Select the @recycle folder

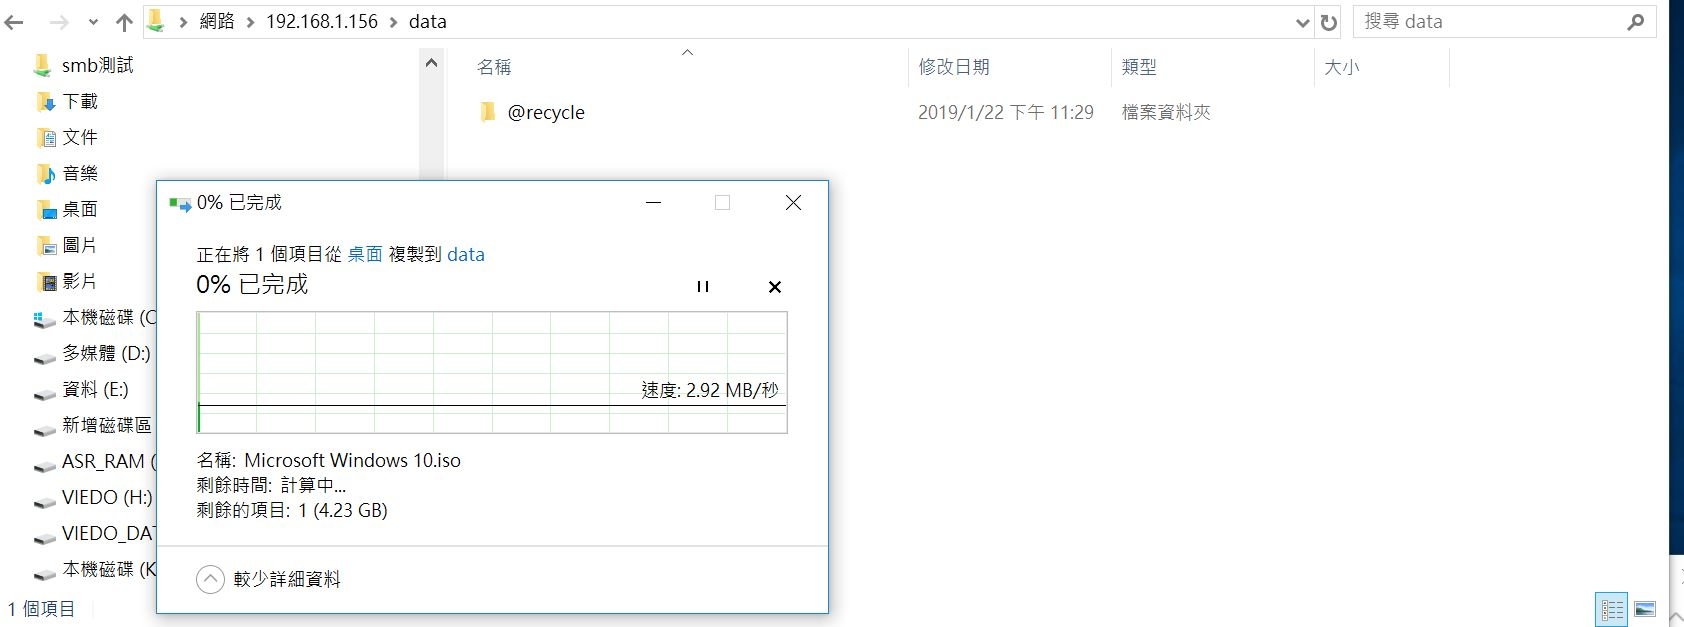tap(546, 112)
